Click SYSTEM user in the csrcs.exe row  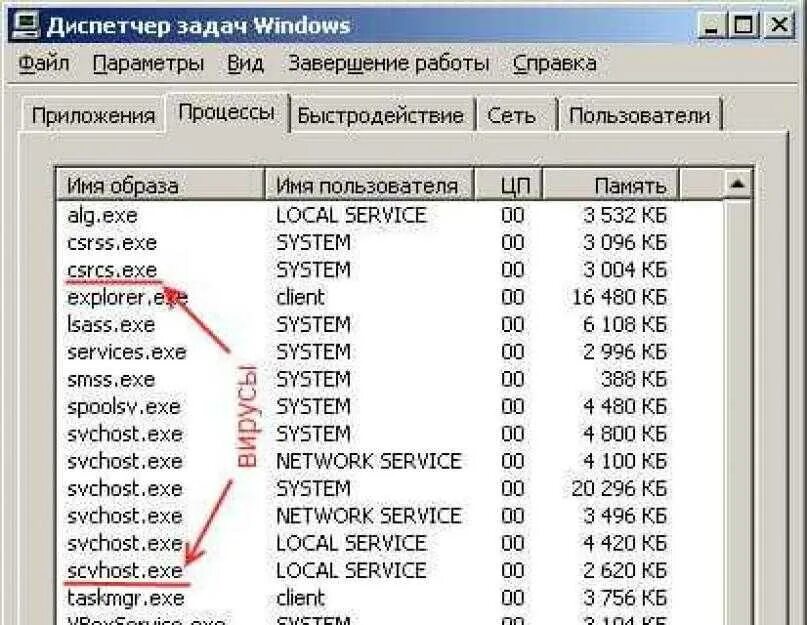coord(313,270)
